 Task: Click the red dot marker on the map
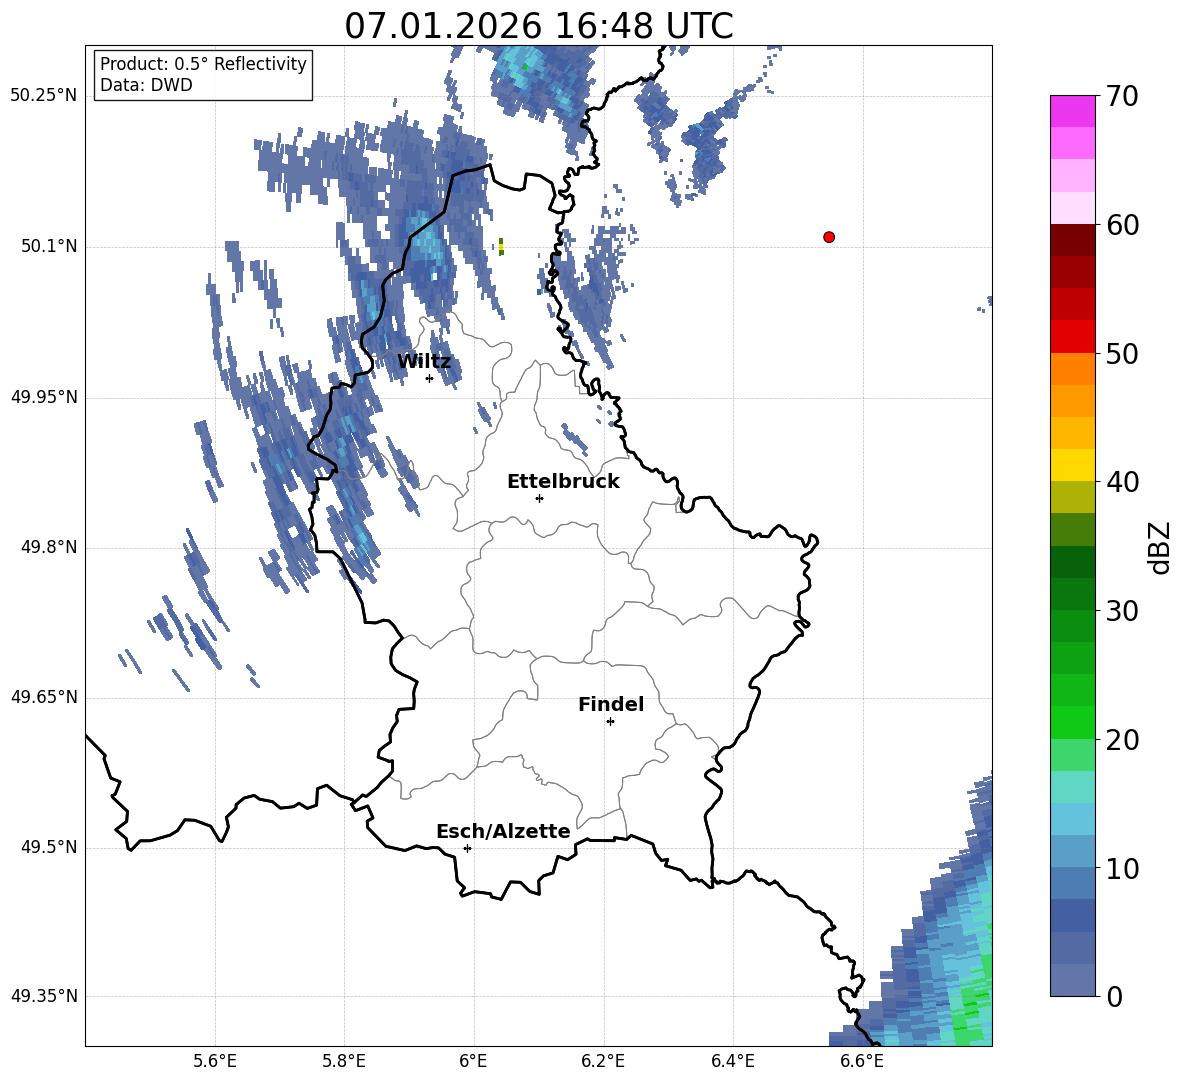pyautogui.click(x=829, y=237)
